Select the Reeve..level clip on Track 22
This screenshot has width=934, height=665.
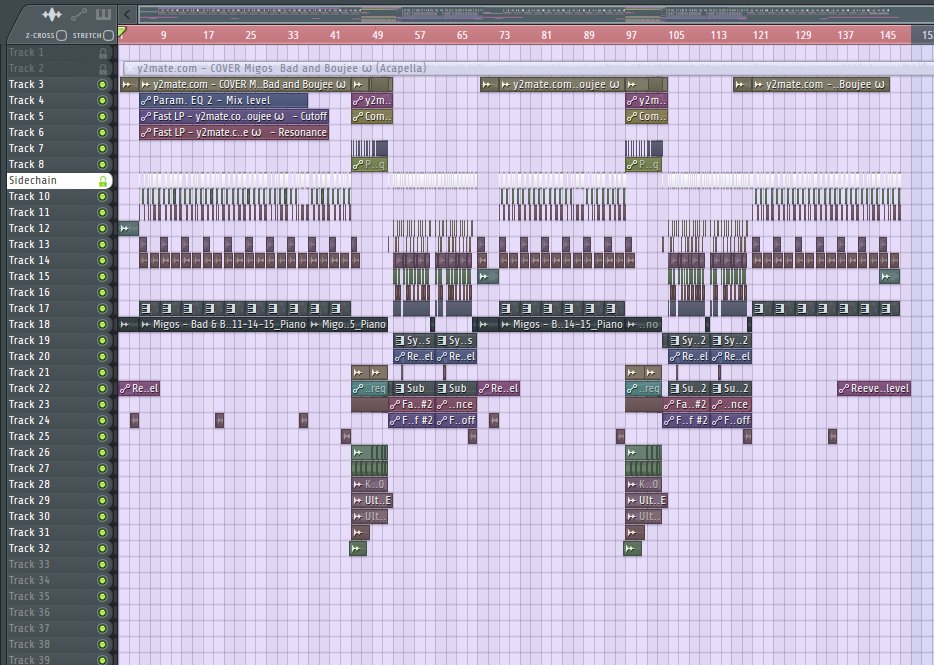click(x=874, y=389)
